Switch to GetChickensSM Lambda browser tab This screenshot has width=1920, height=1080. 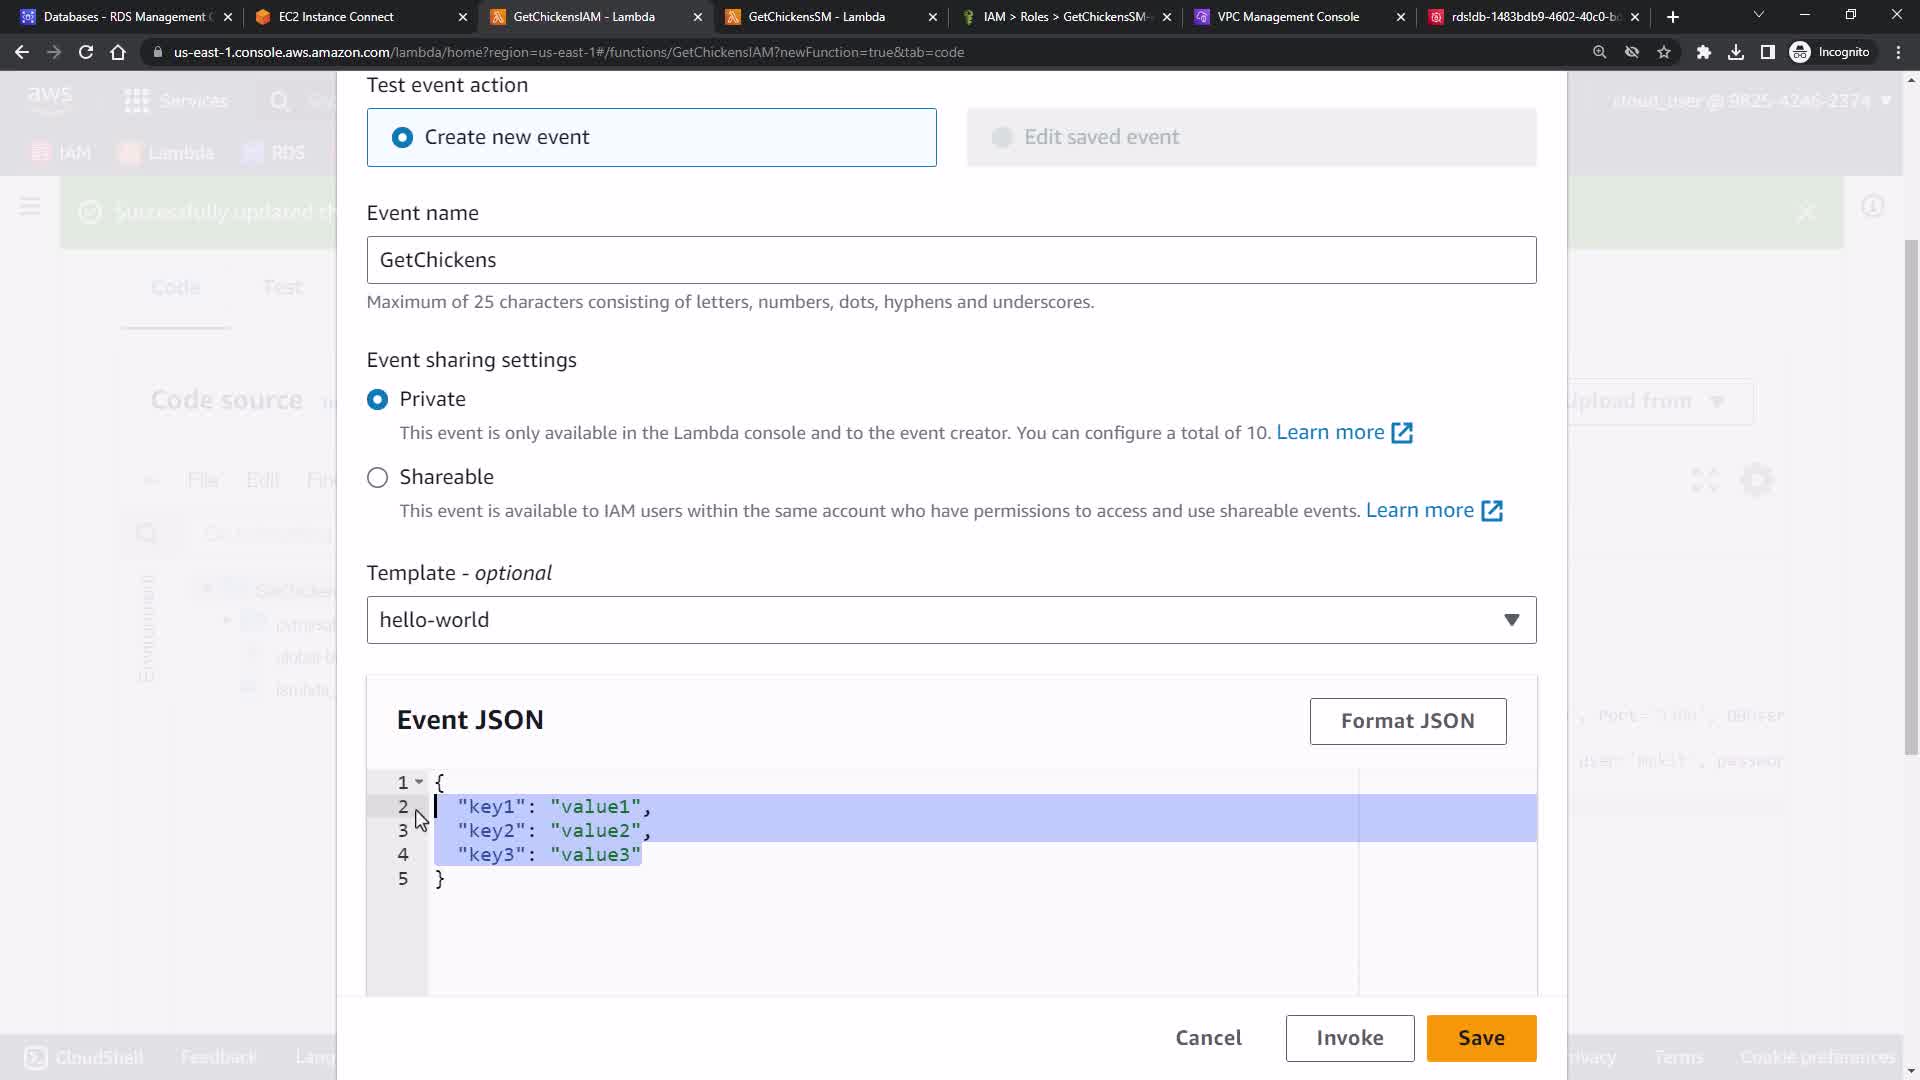816,17
